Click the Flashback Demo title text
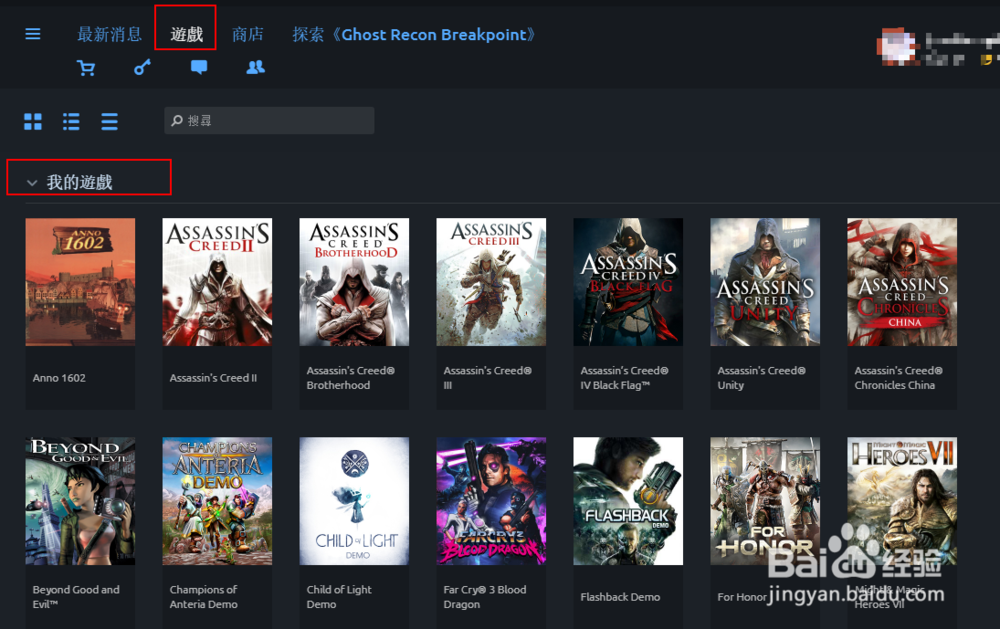 pyautogui.click(x=620, y=596)
